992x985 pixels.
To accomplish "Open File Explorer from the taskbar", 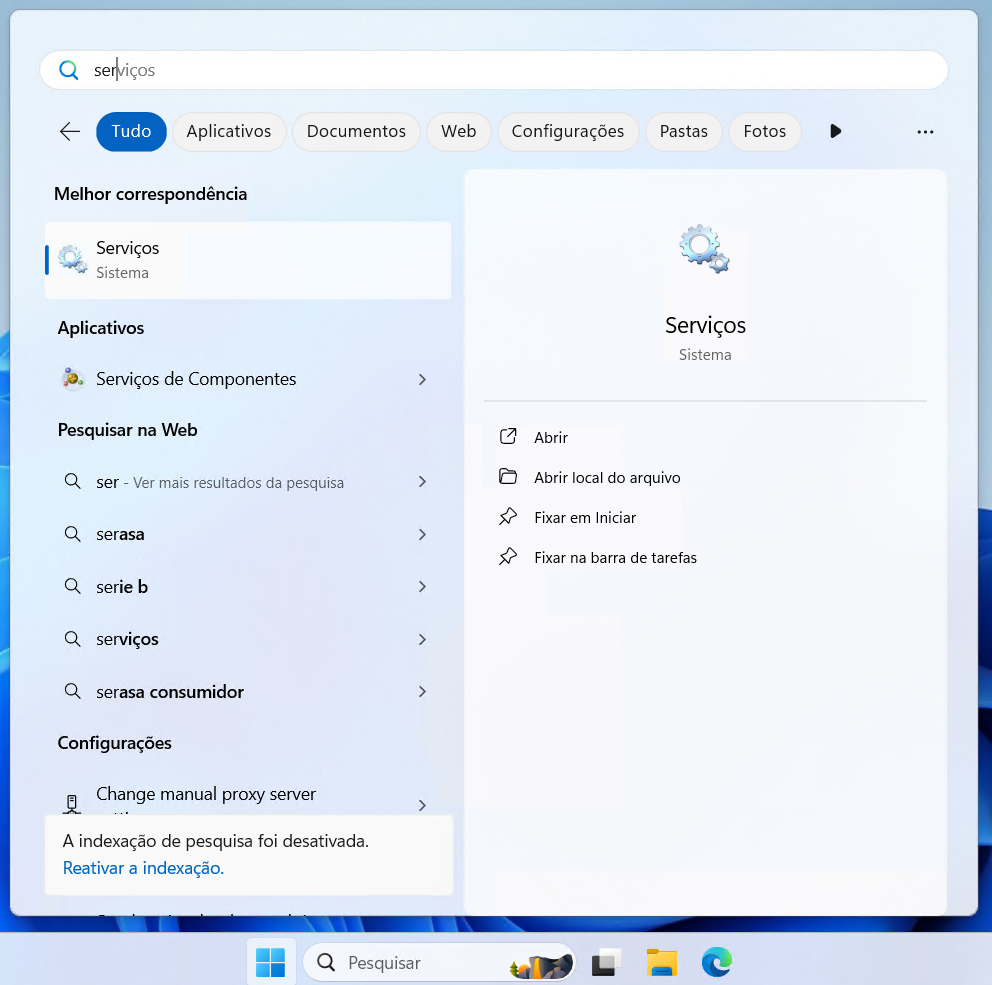I will (662, 962).
